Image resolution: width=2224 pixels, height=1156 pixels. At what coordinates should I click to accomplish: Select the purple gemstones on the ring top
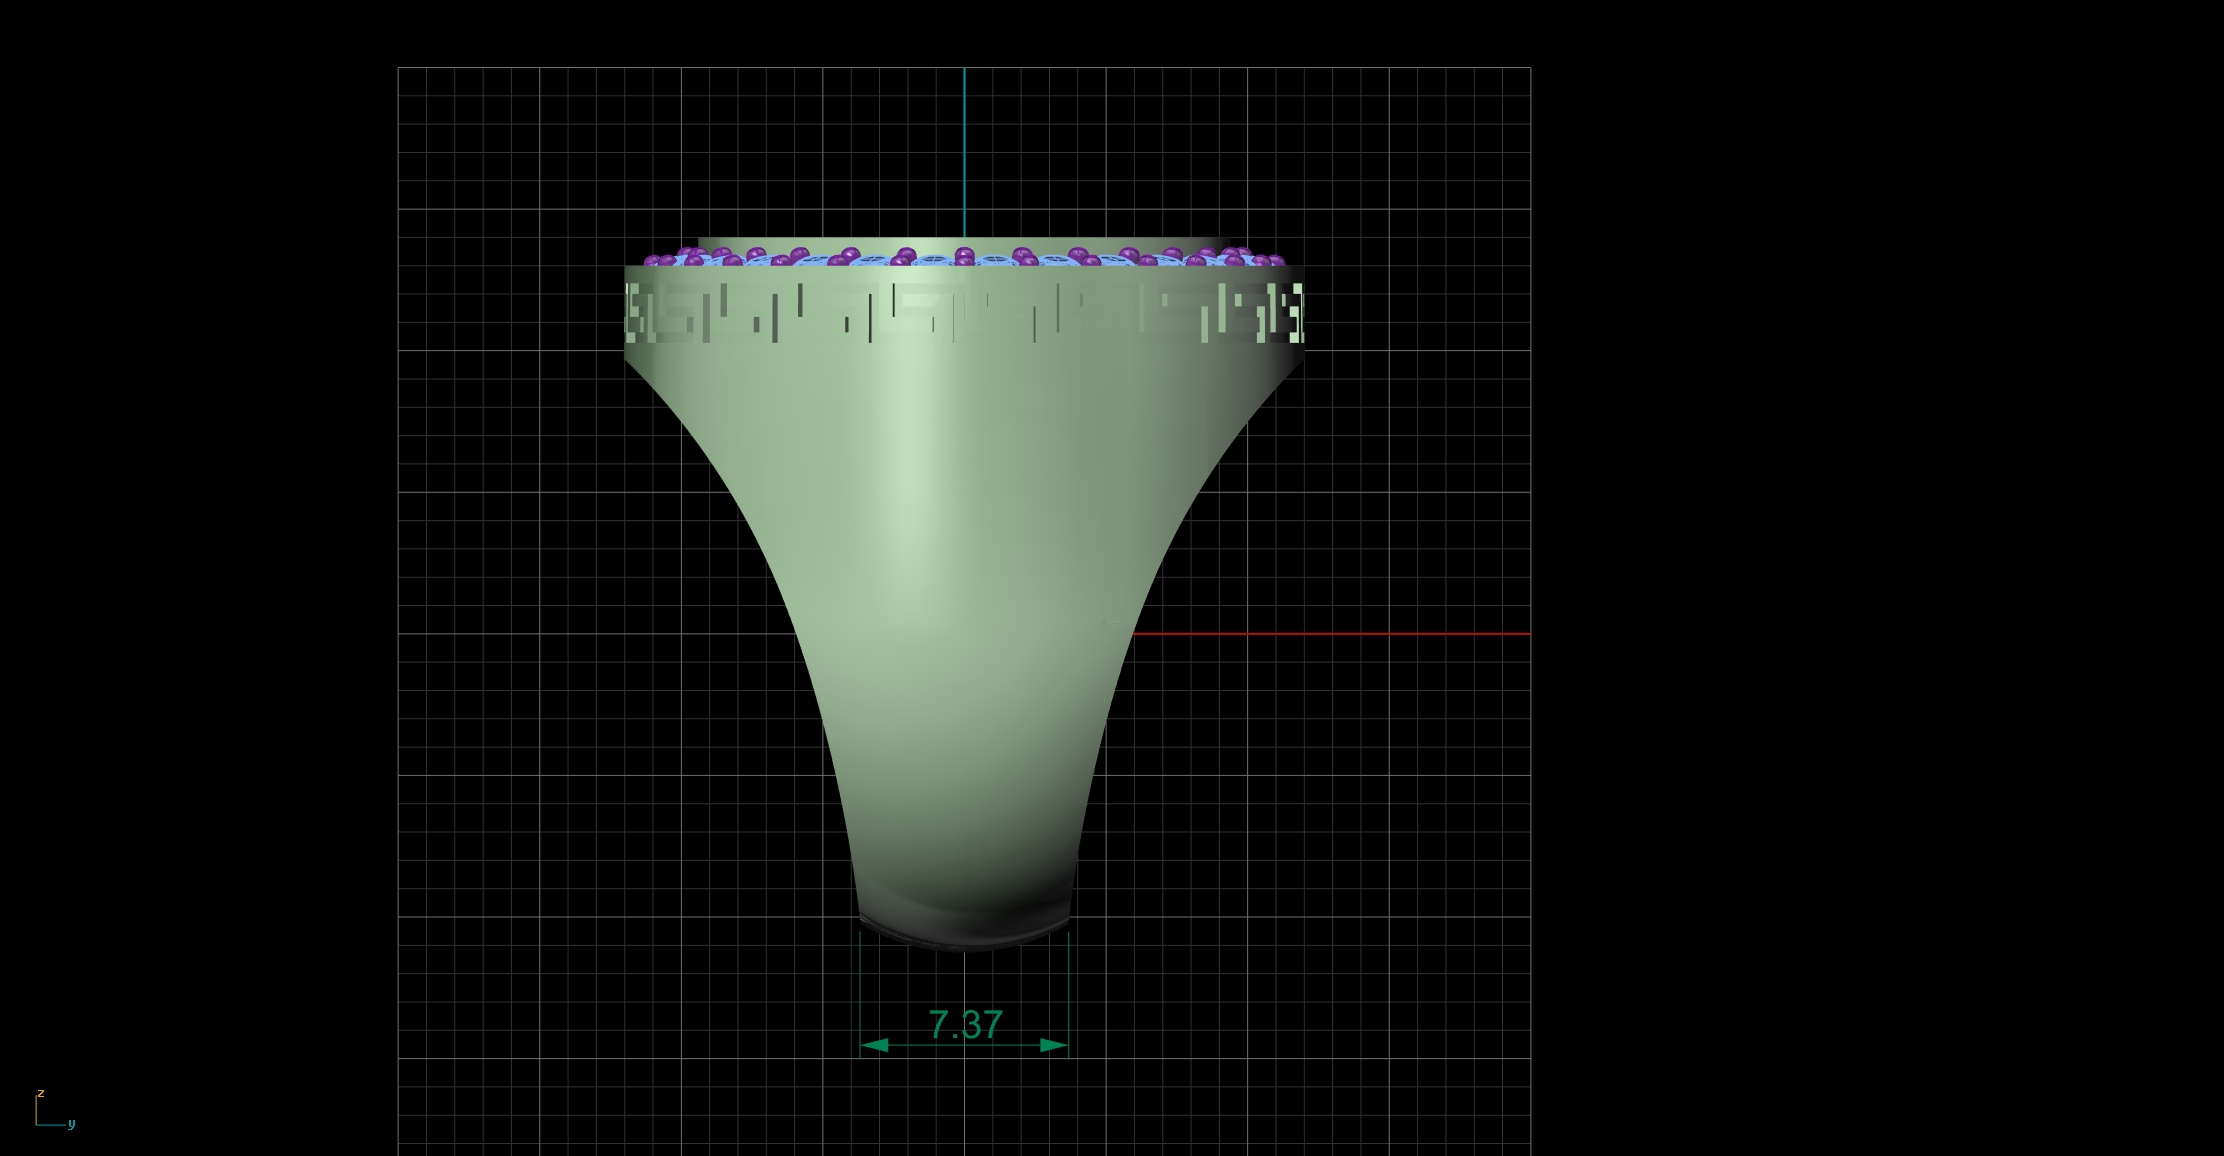(964, 257)
